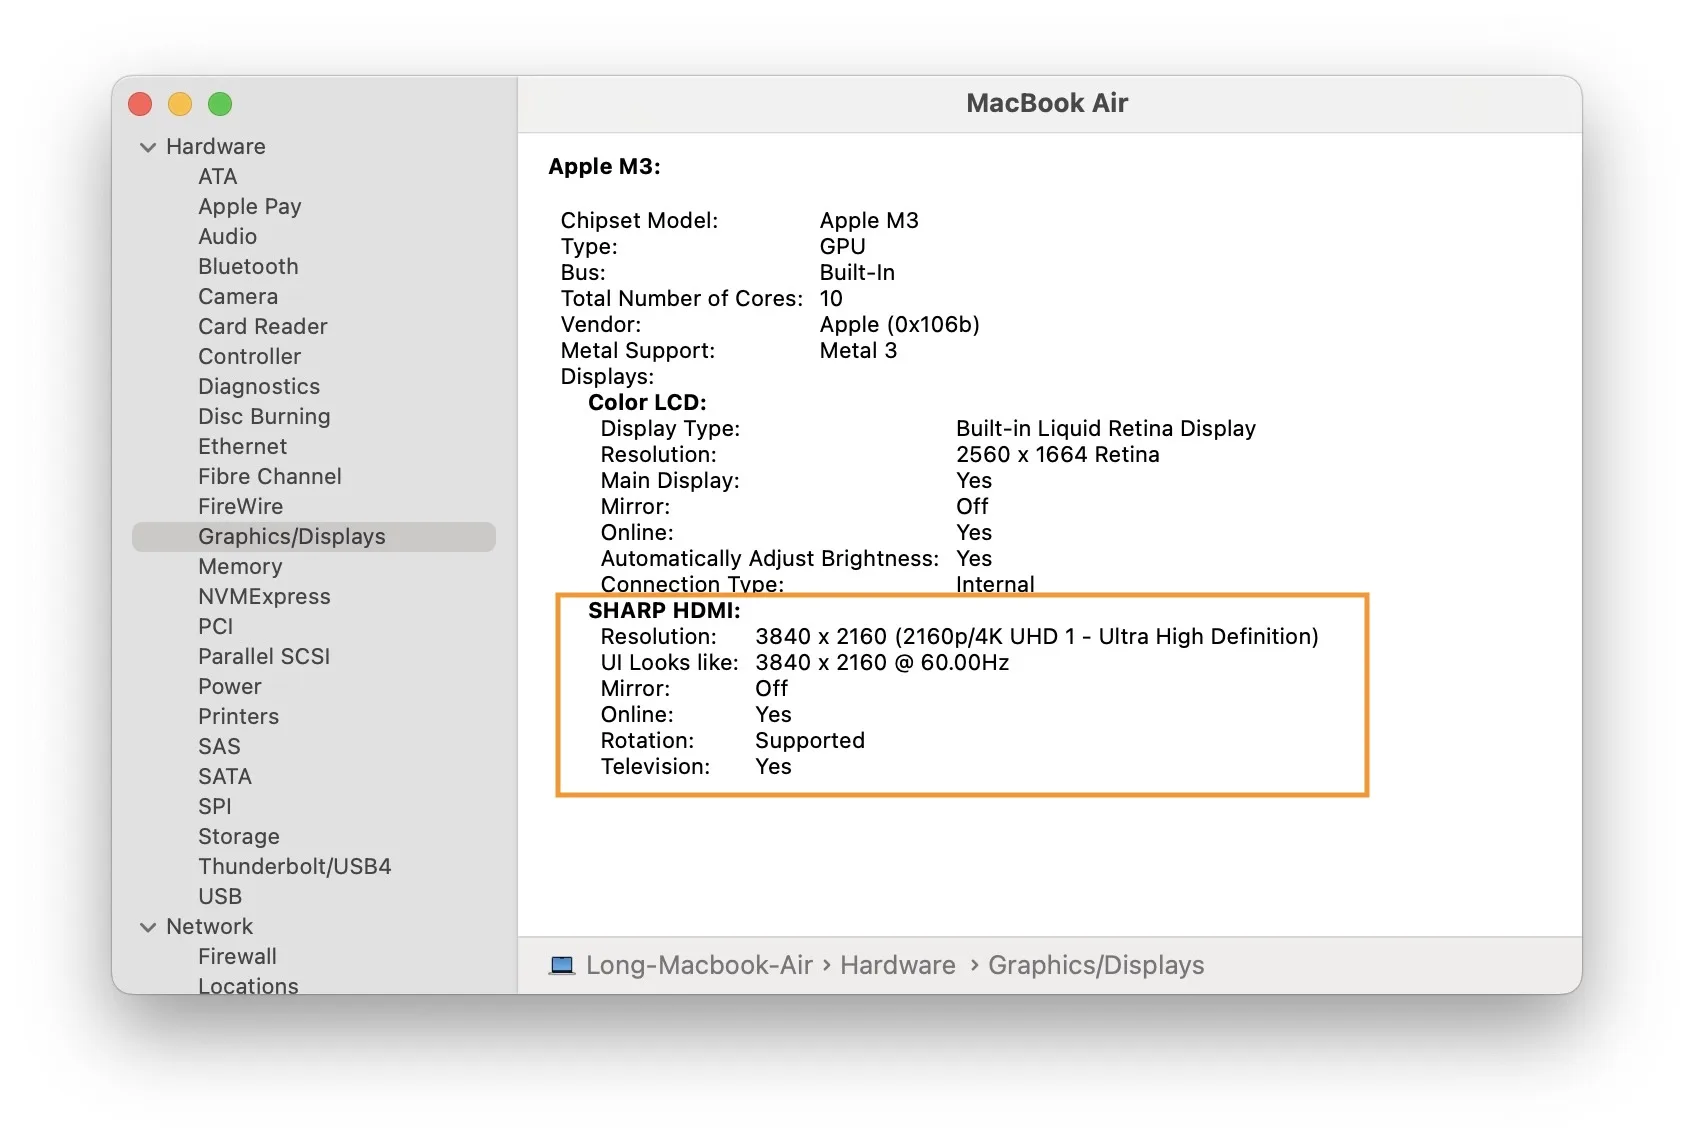The image size is (1694, 1142).
Task: Select the Graphics/Displays sidebar row
Action: (314, 537)
